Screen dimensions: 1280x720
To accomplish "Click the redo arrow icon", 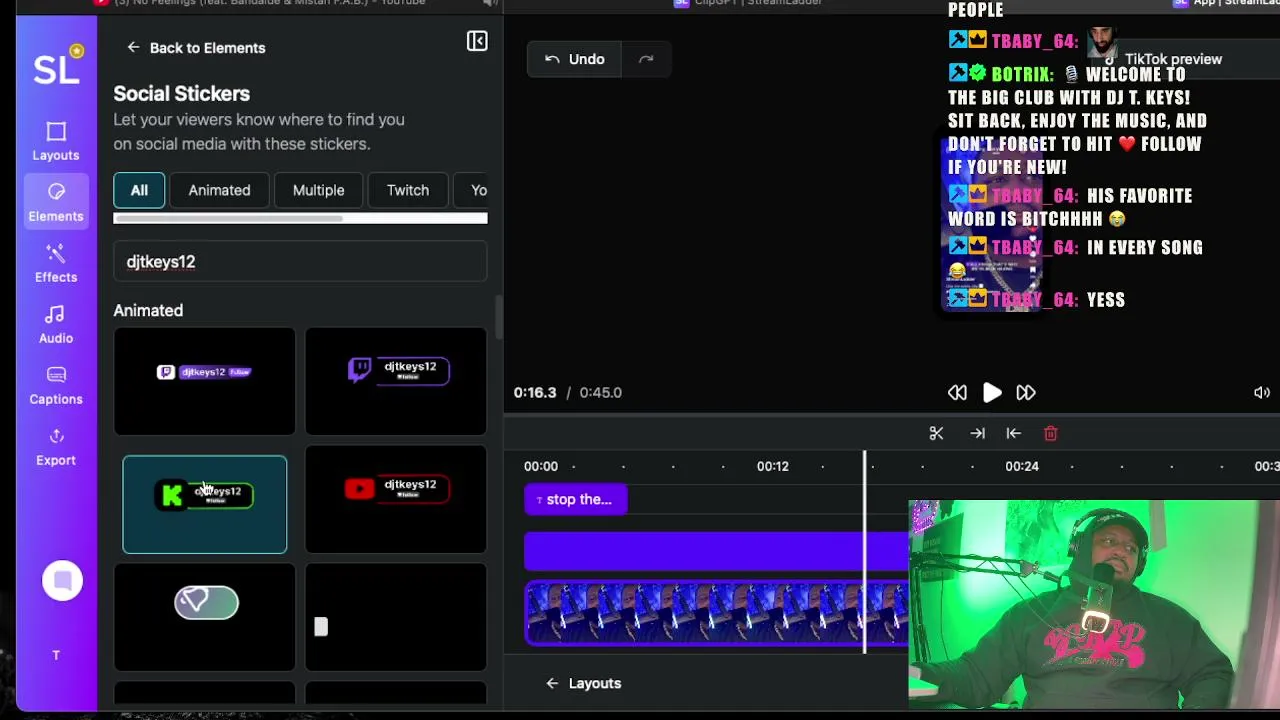I will (646, 59).
